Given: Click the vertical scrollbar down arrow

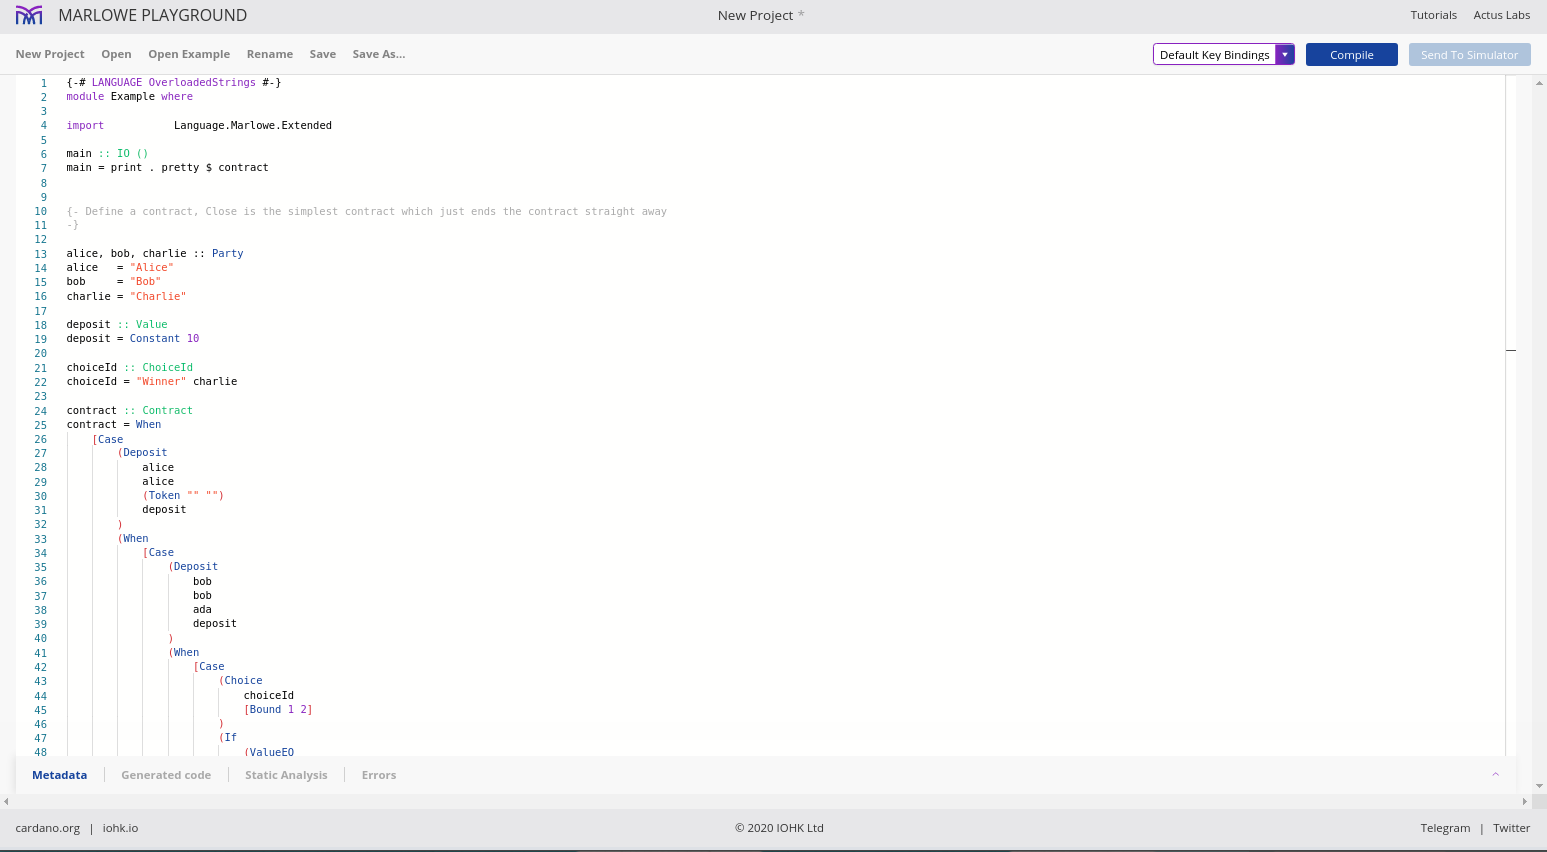Looking at the screenshot, I should [1539, 786].
